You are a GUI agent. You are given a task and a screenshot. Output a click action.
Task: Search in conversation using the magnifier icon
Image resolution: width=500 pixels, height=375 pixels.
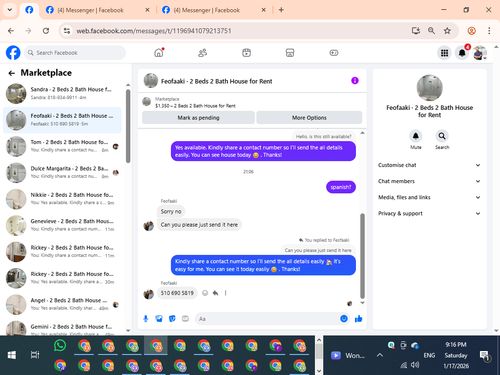coord(442,136)
